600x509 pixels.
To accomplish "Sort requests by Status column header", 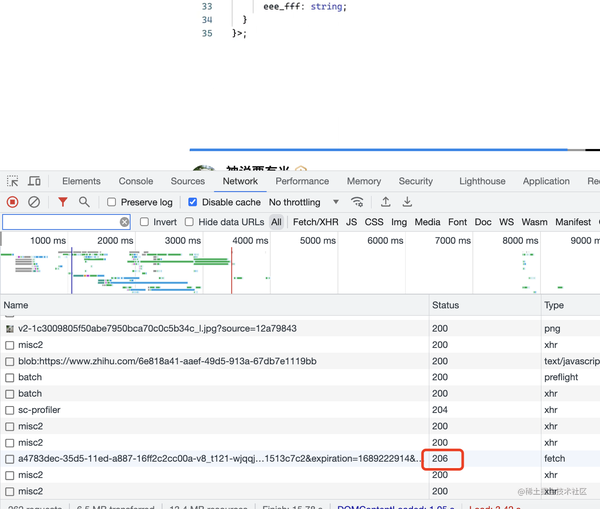I will coord(445,305).
